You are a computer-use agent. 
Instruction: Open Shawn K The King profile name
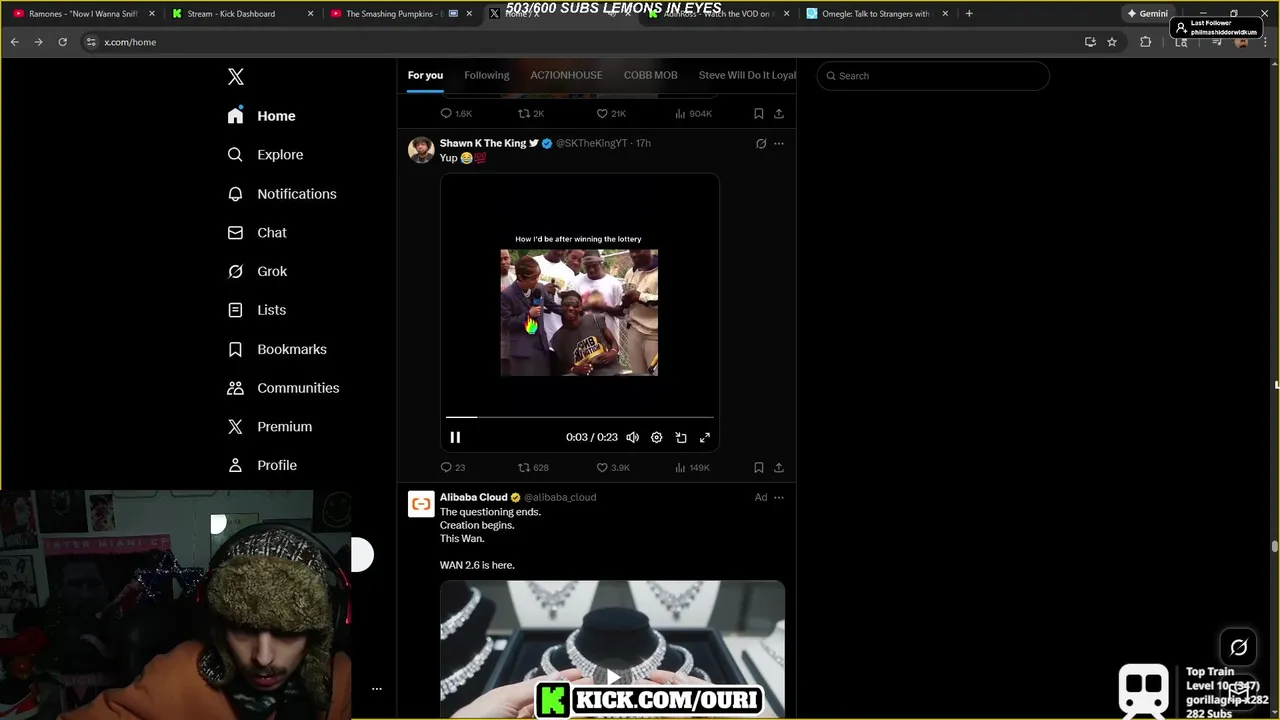pos(483,143)
